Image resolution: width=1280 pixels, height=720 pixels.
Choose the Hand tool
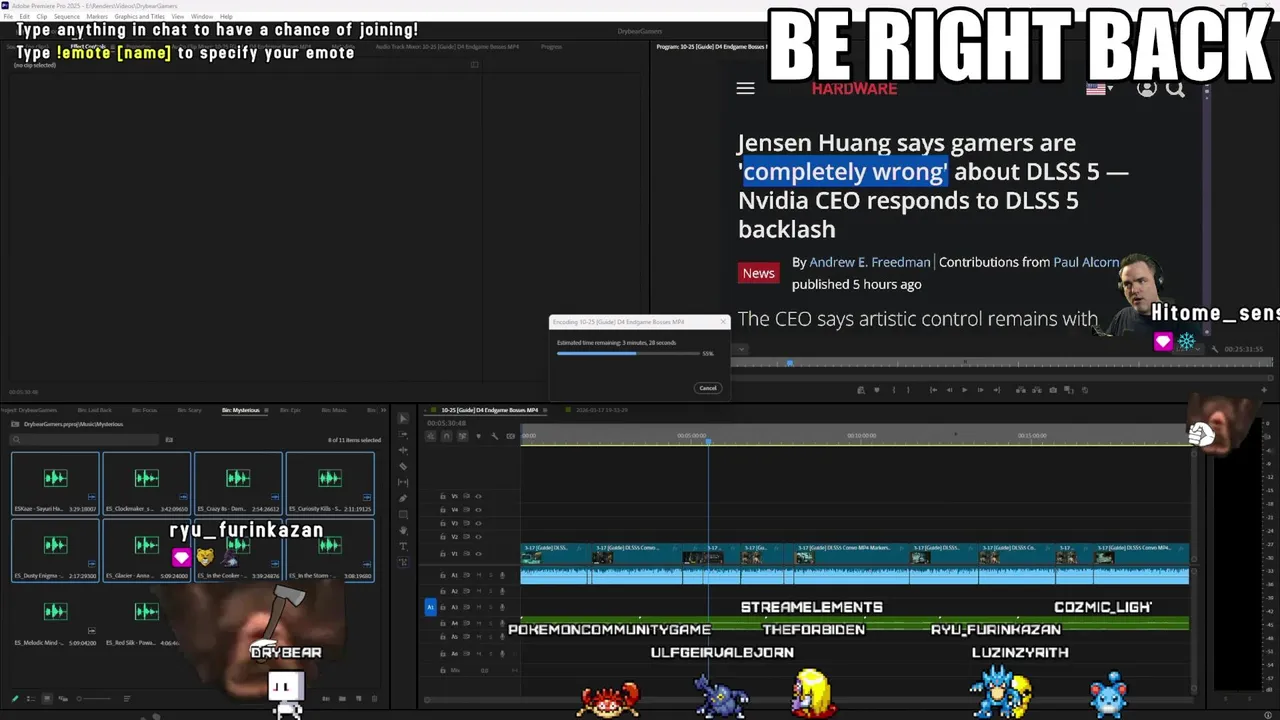[403, 530]
